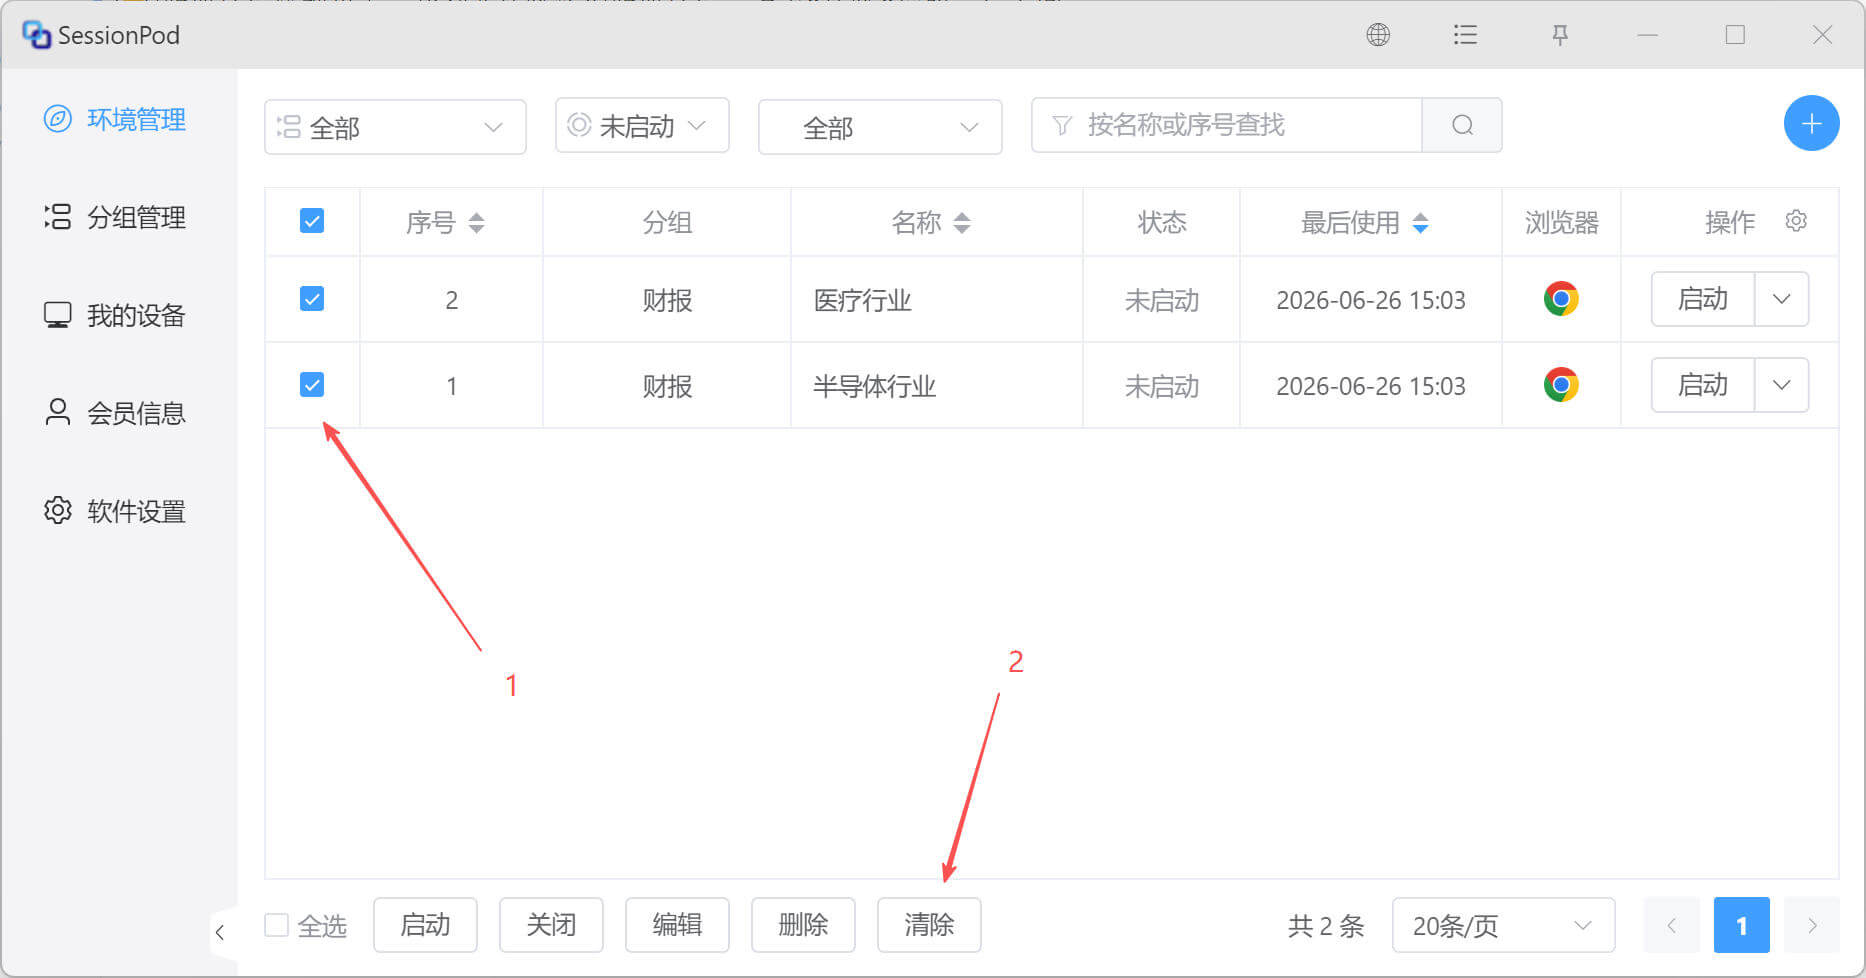The image size is (1866, 978).
Task: Open 我的设备 in the sidebar
Action: (115, 315)
